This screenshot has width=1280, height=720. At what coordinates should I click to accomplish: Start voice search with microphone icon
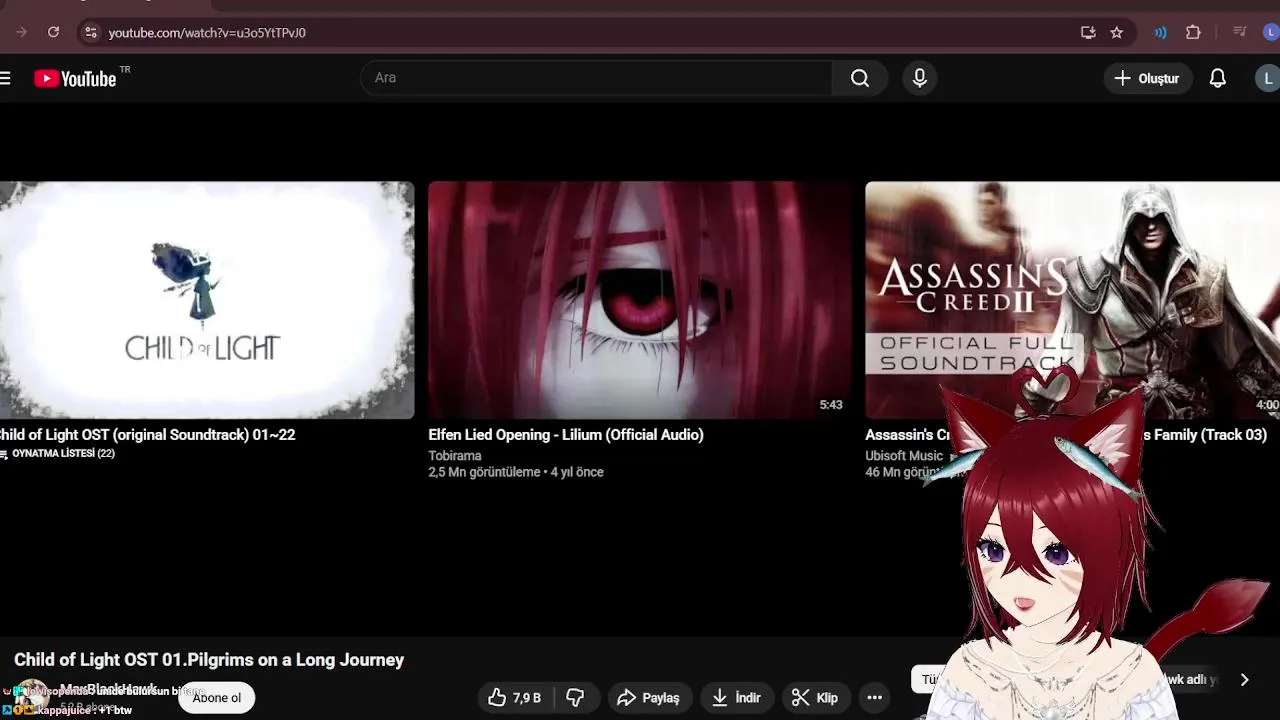click(920, 78)
